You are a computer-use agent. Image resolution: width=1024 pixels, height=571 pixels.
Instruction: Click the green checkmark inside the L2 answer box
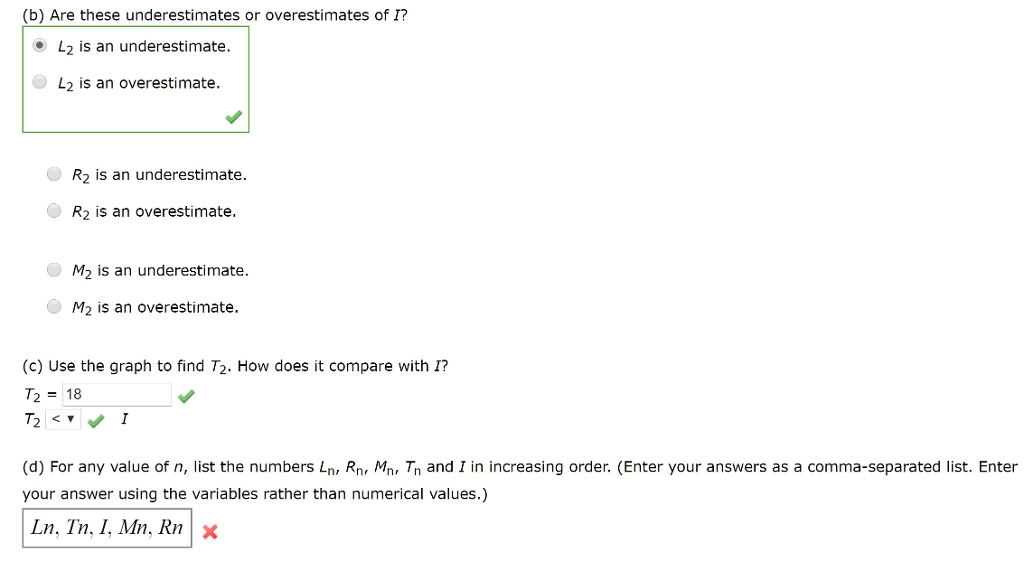[x=233, y=118]
